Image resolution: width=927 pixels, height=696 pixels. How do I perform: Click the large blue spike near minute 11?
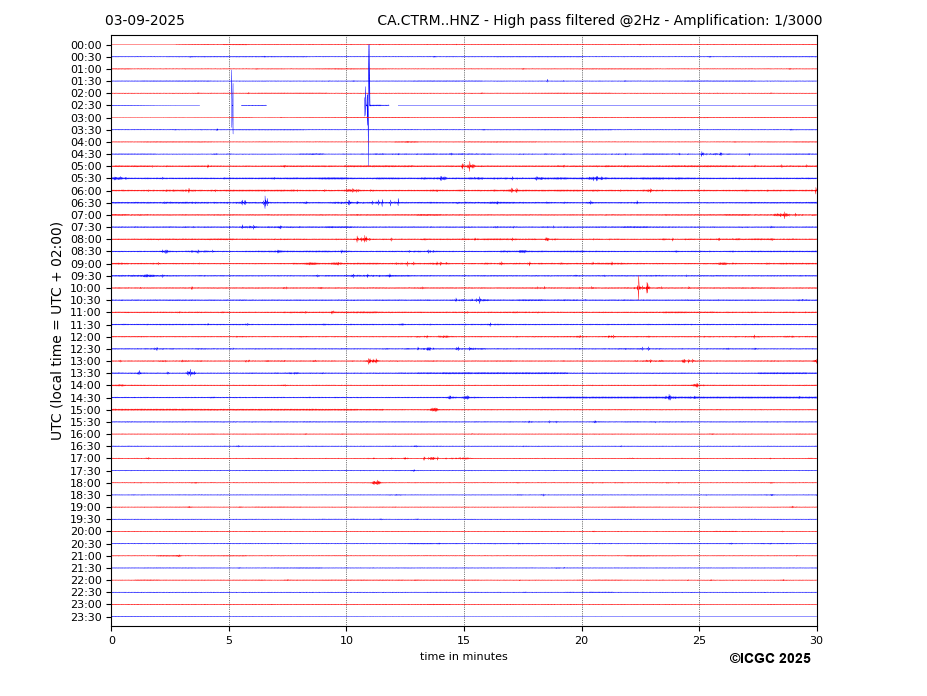tap(368, 105)
